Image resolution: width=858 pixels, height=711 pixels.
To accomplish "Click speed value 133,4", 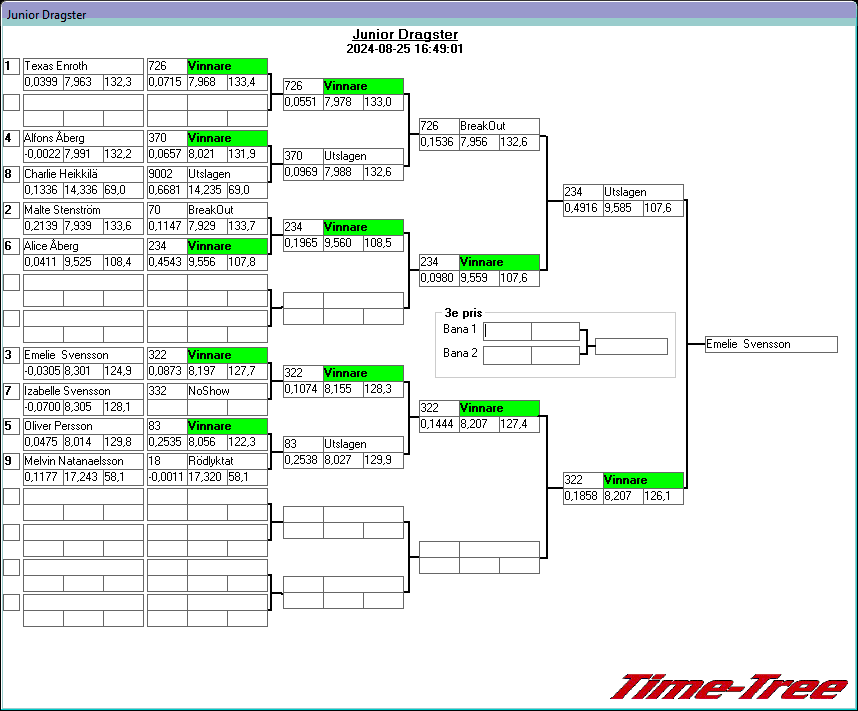I will point(247,83).
